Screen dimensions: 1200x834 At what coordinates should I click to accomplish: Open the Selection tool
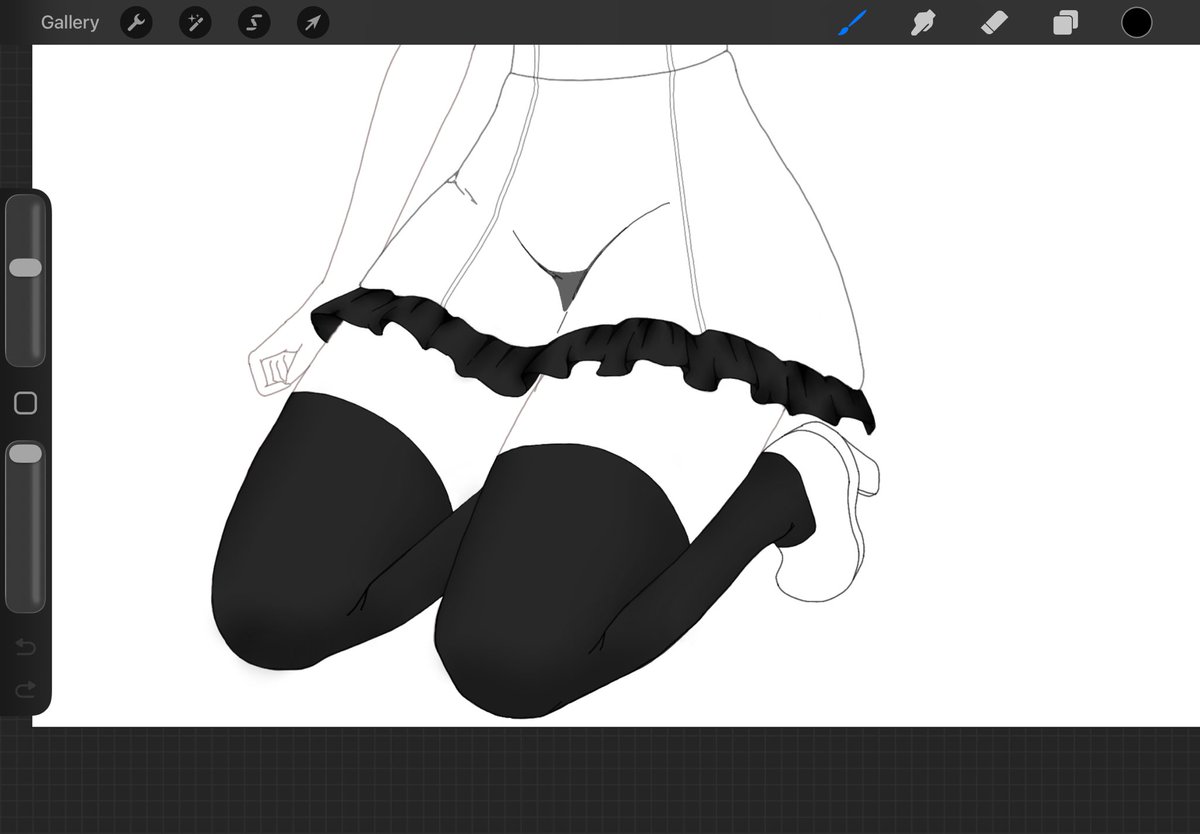coord(254,22)
